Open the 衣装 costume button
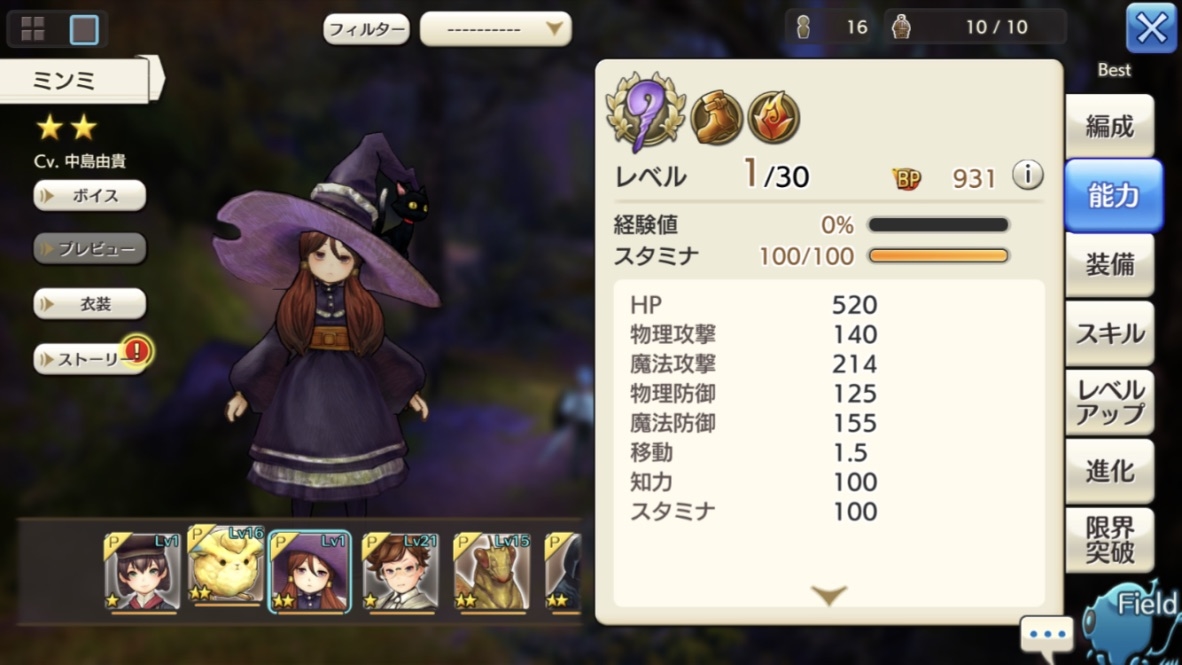Viewport: 1182px width, 665px height. [90, 304]
